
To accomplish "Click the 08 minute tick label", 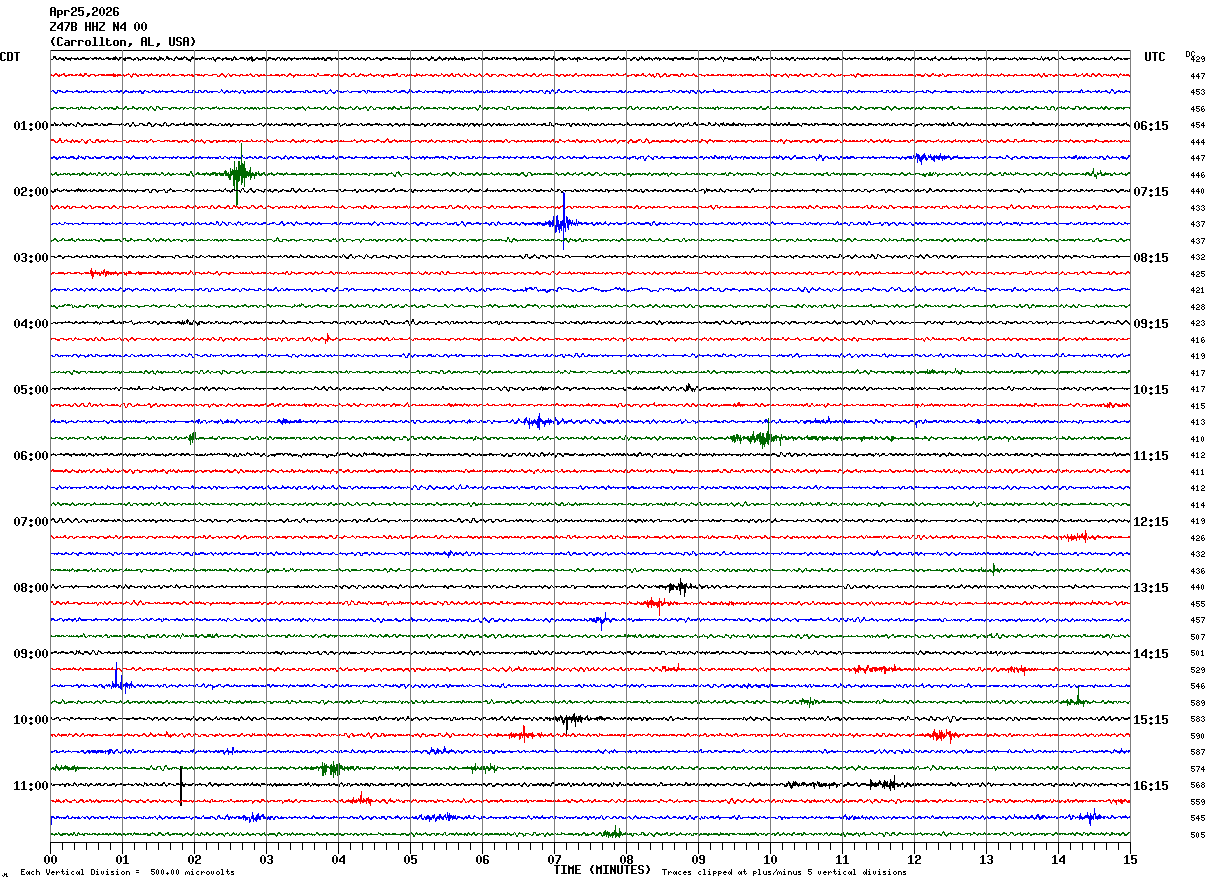I will (626, 859).
